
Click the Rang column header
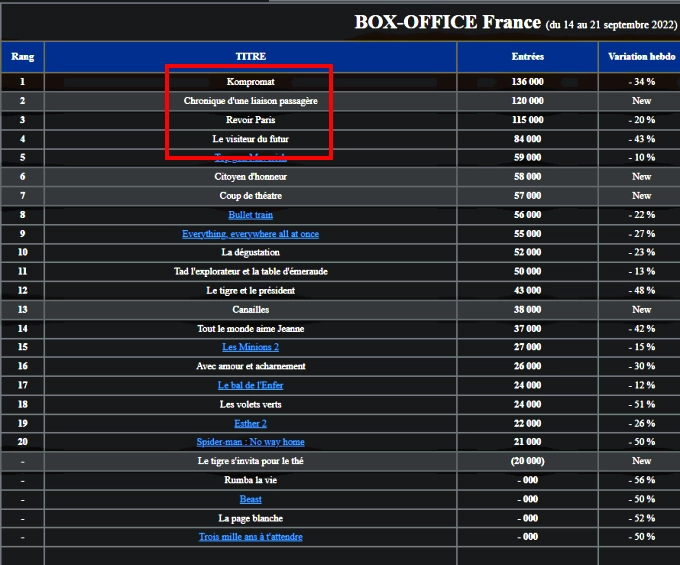click(x=22, y=57)
